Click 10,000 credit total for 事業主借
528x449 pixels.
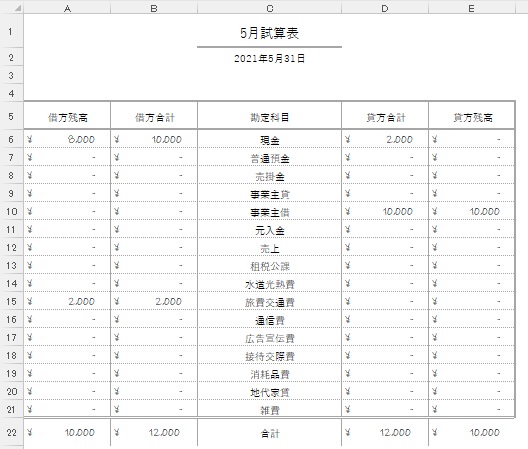(385, 211)
